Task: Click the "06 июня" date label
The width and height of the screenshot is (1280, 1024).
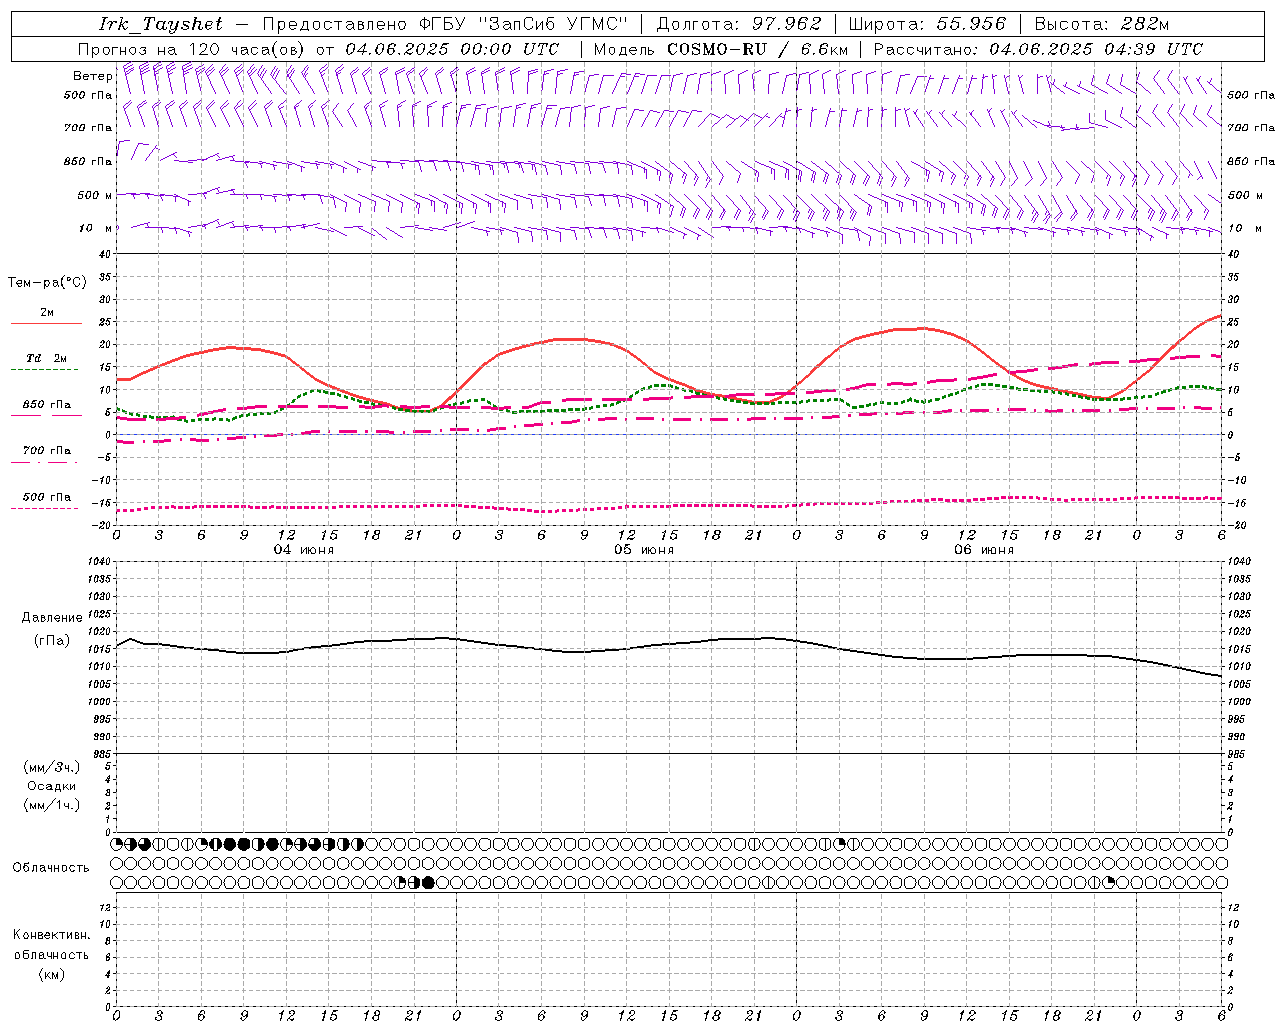Action: [x=984, y=550]
